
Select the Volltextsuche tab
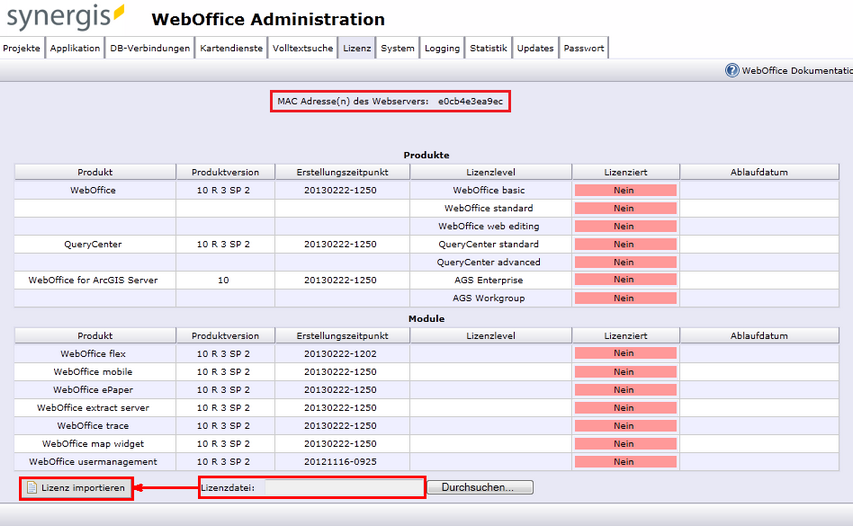pyautogui.click(x=303, y=48)
